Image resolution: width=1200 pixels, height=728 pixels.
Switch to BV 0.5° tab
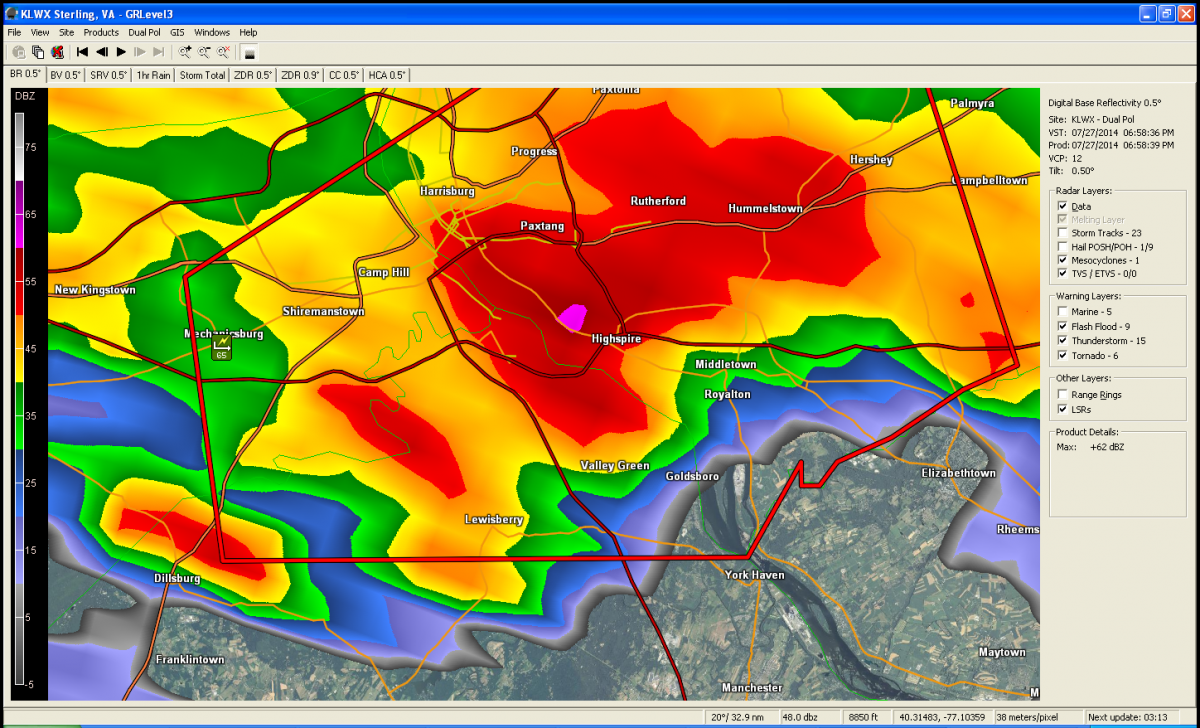[66, 75]
